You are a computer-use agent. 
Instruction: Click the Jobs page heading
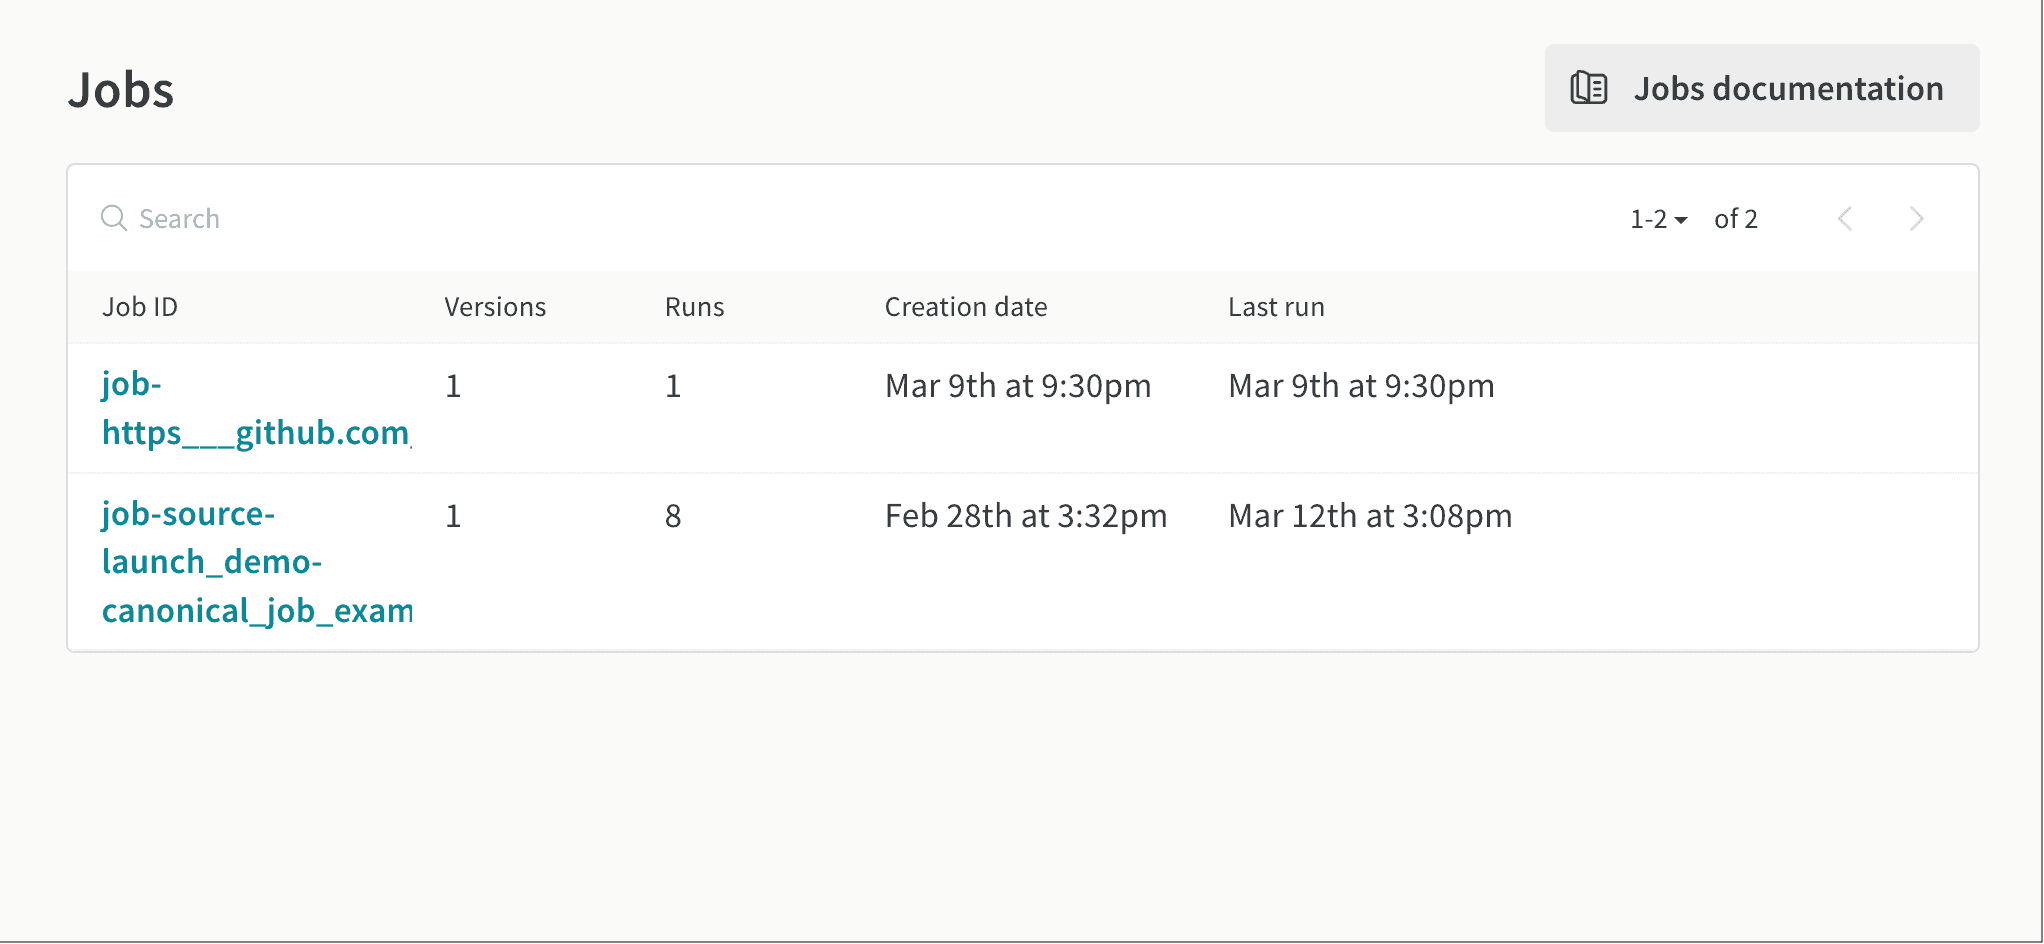pos(121,90)
